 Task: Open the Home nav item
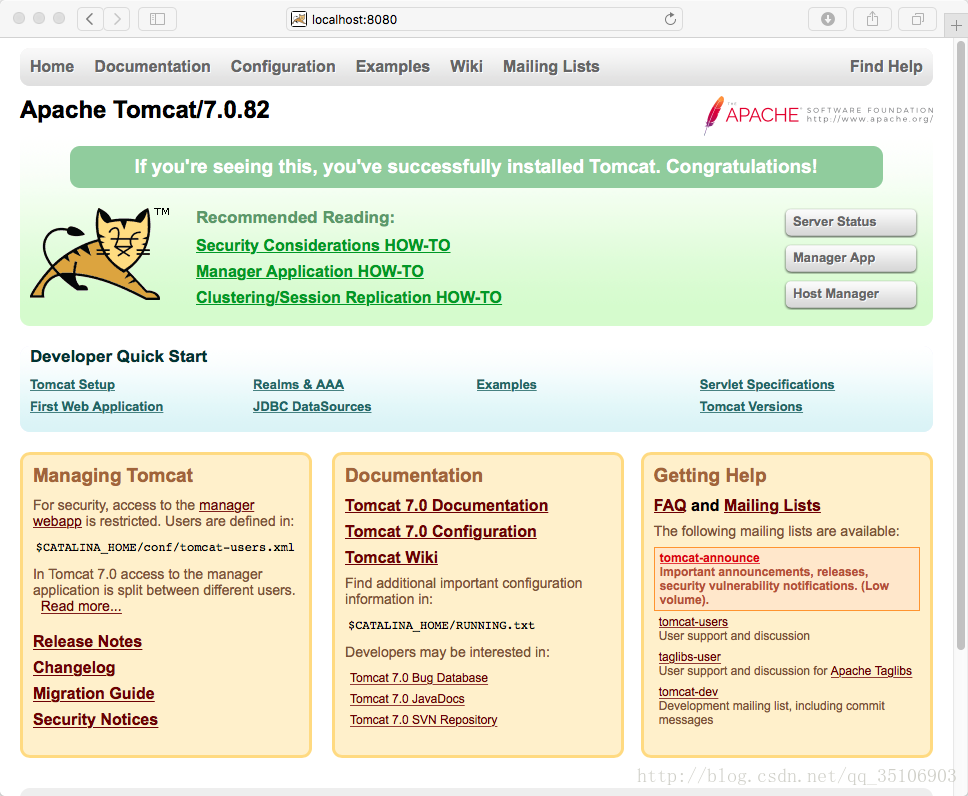[52, 66]
